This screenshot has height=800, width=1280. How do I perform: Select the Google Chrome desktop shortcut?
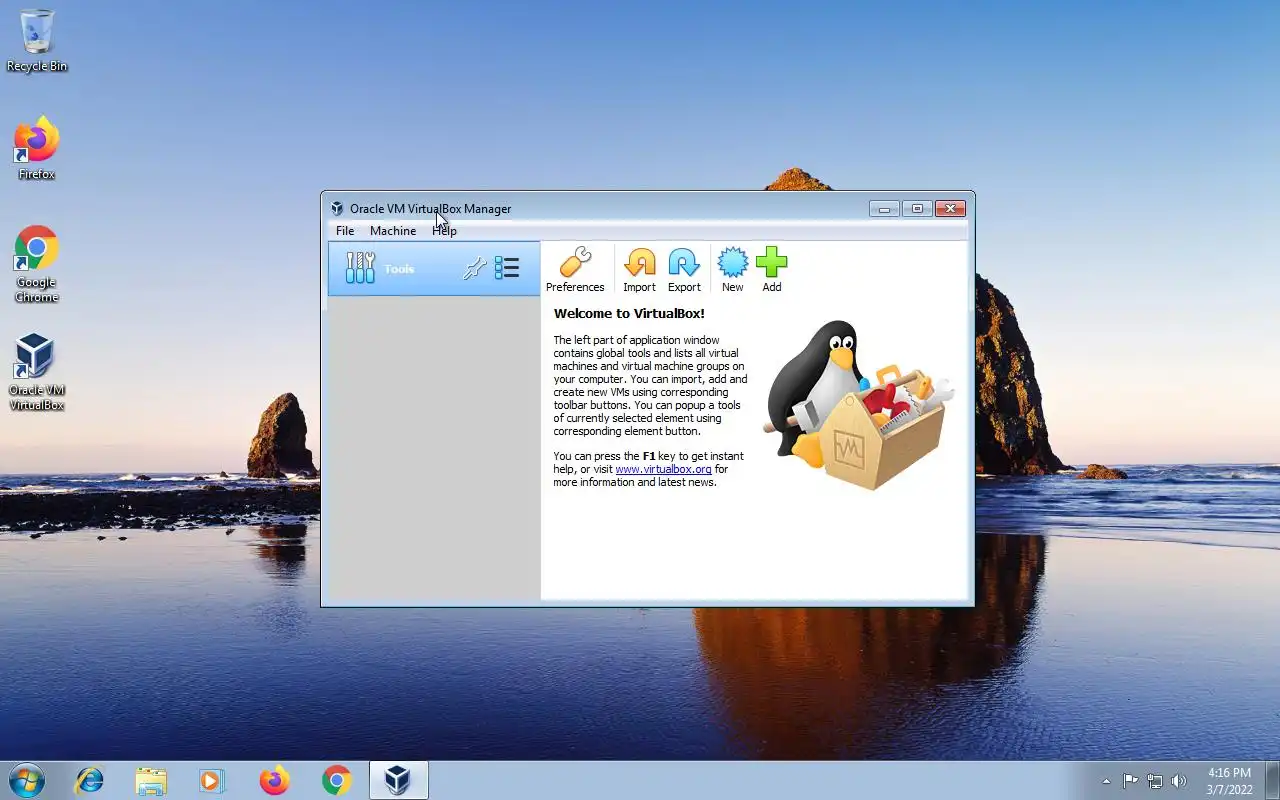click(37, 264)
